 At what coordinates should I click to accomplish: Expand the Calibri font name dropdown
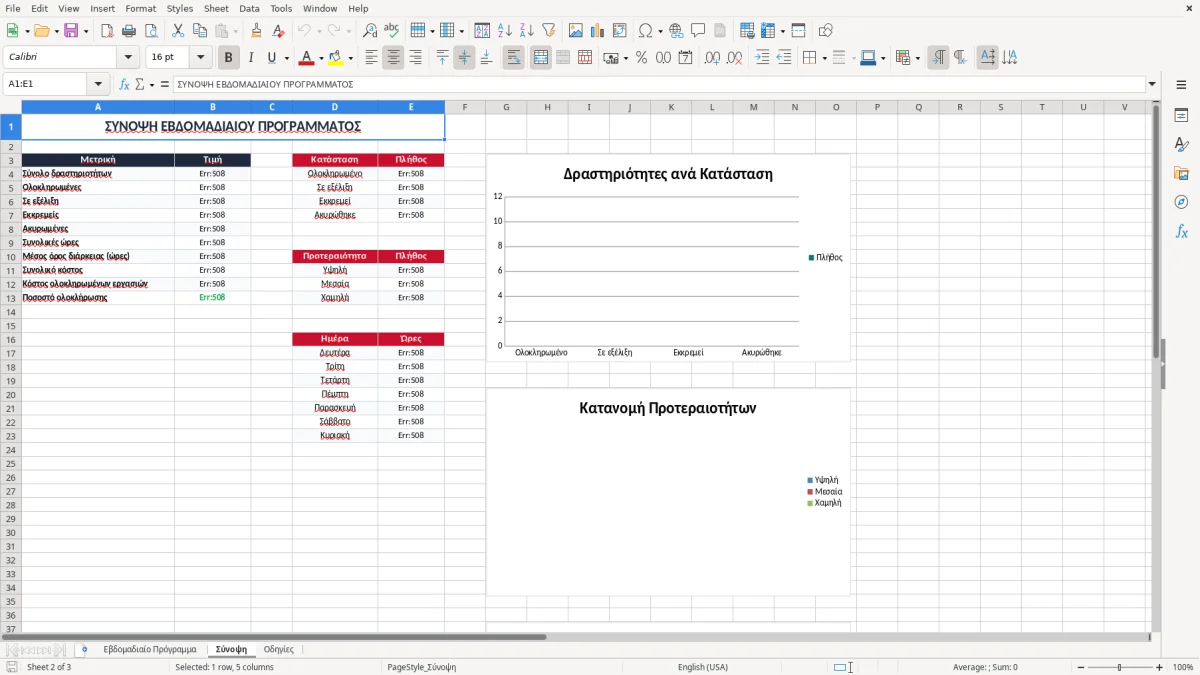click(128, 58)
